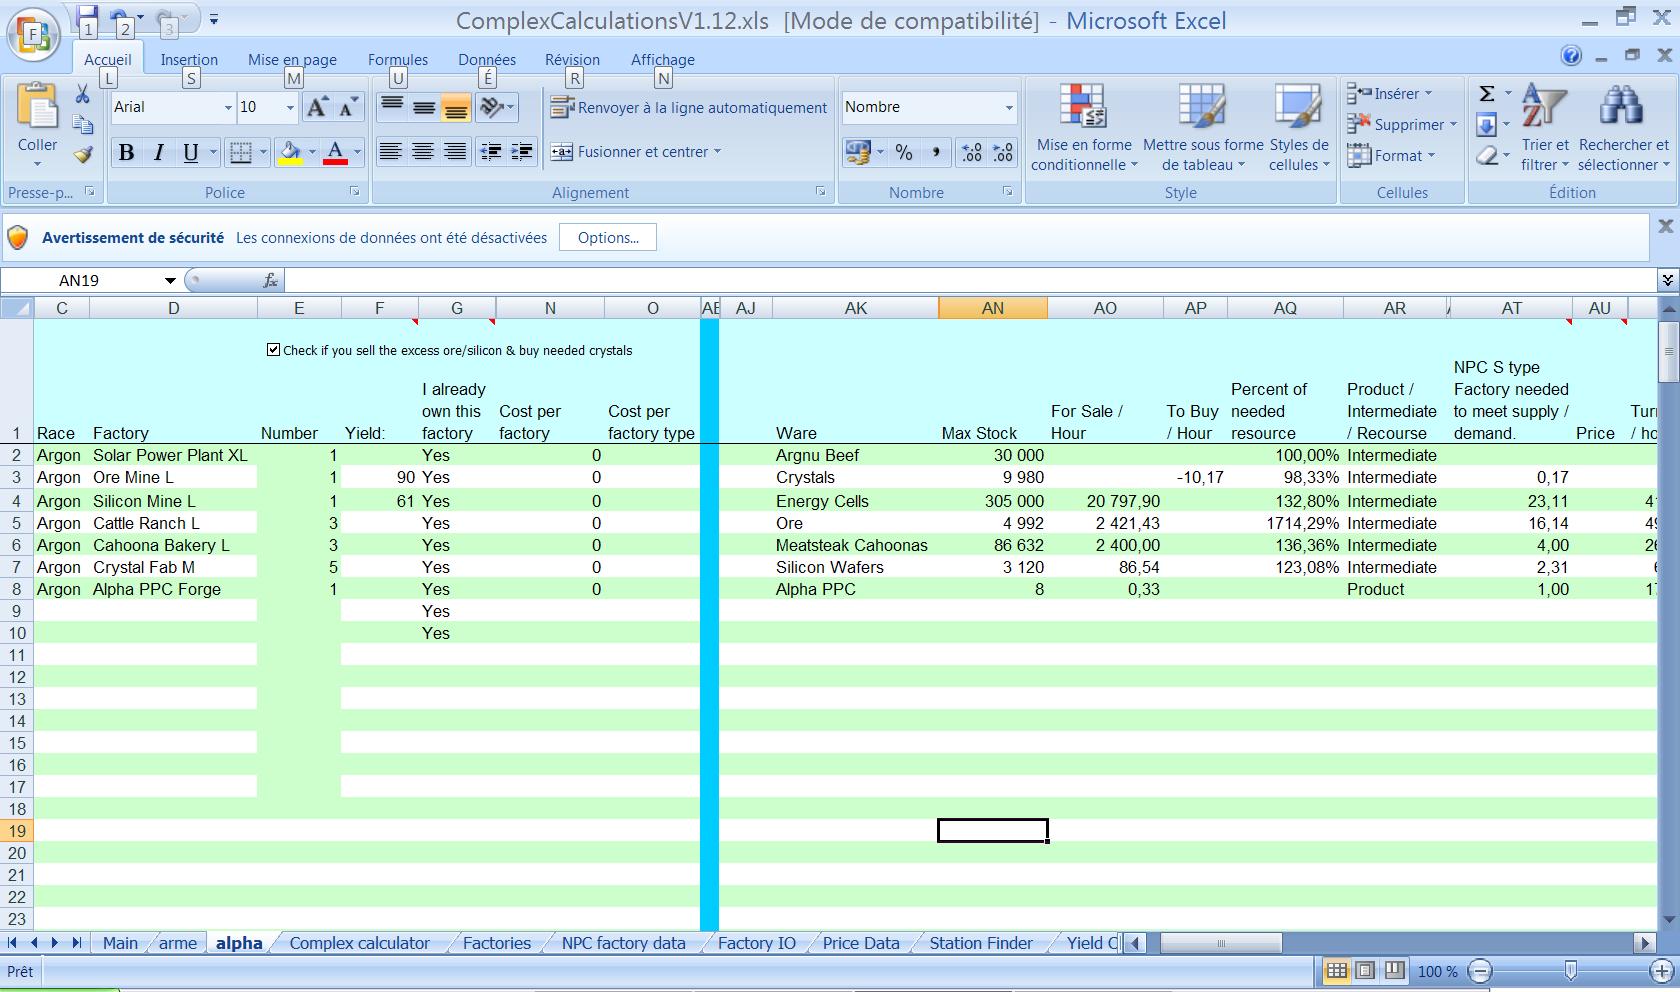Screen dimensions: 1680x992
Task: Click the Fusionner et centrer merge icon
Action: (562, 152)
